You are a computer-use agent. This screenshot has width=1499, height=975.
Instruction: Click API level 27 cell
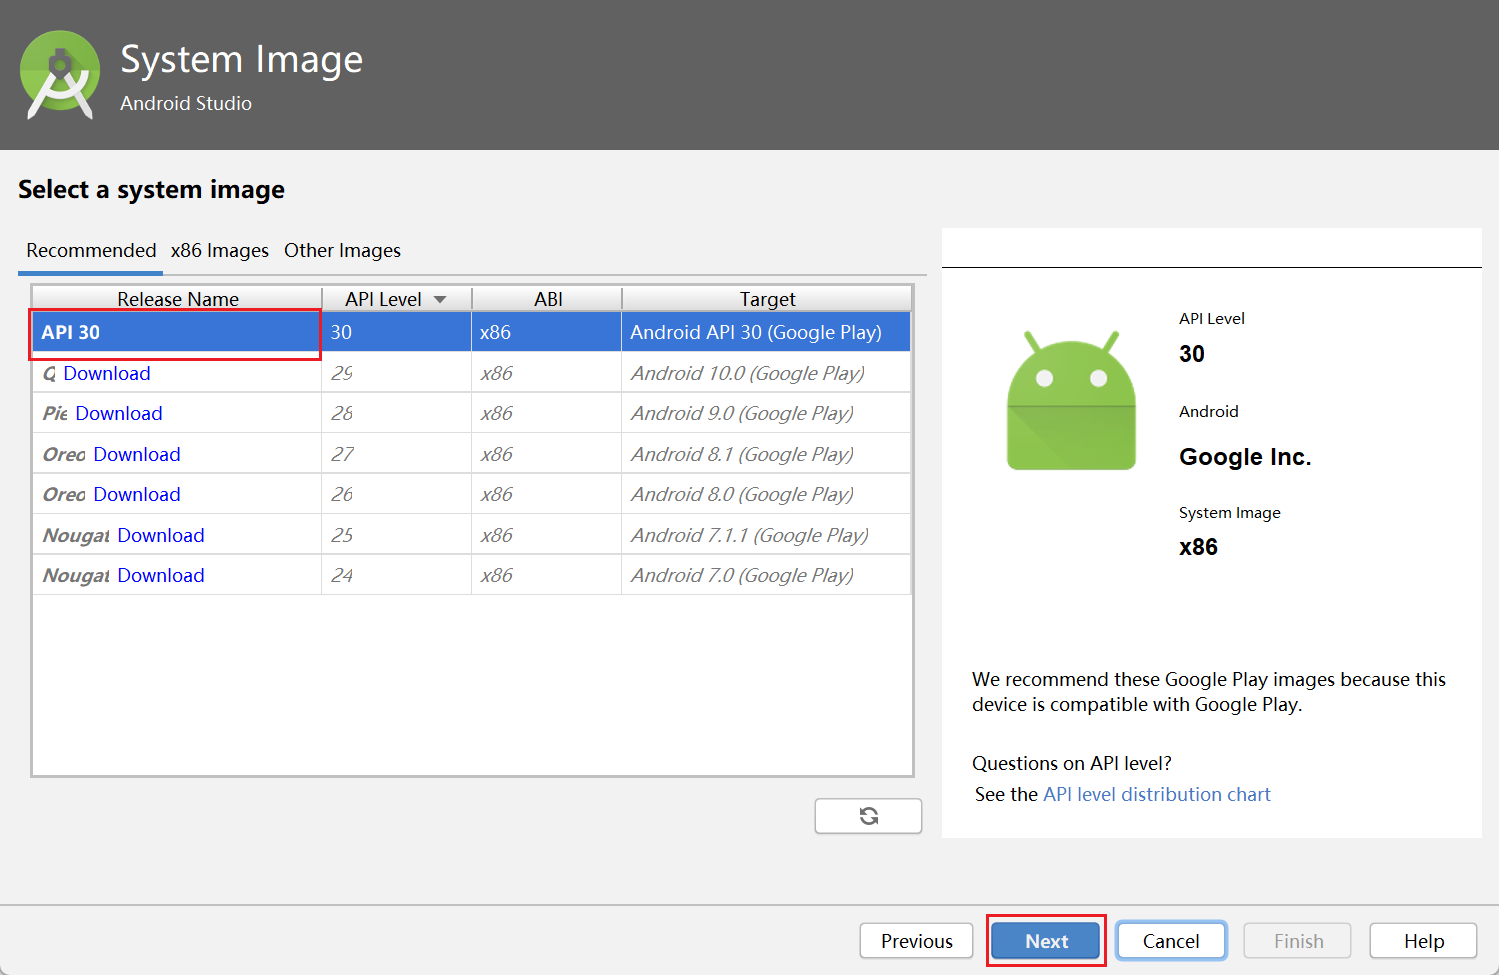pos(396,454)
